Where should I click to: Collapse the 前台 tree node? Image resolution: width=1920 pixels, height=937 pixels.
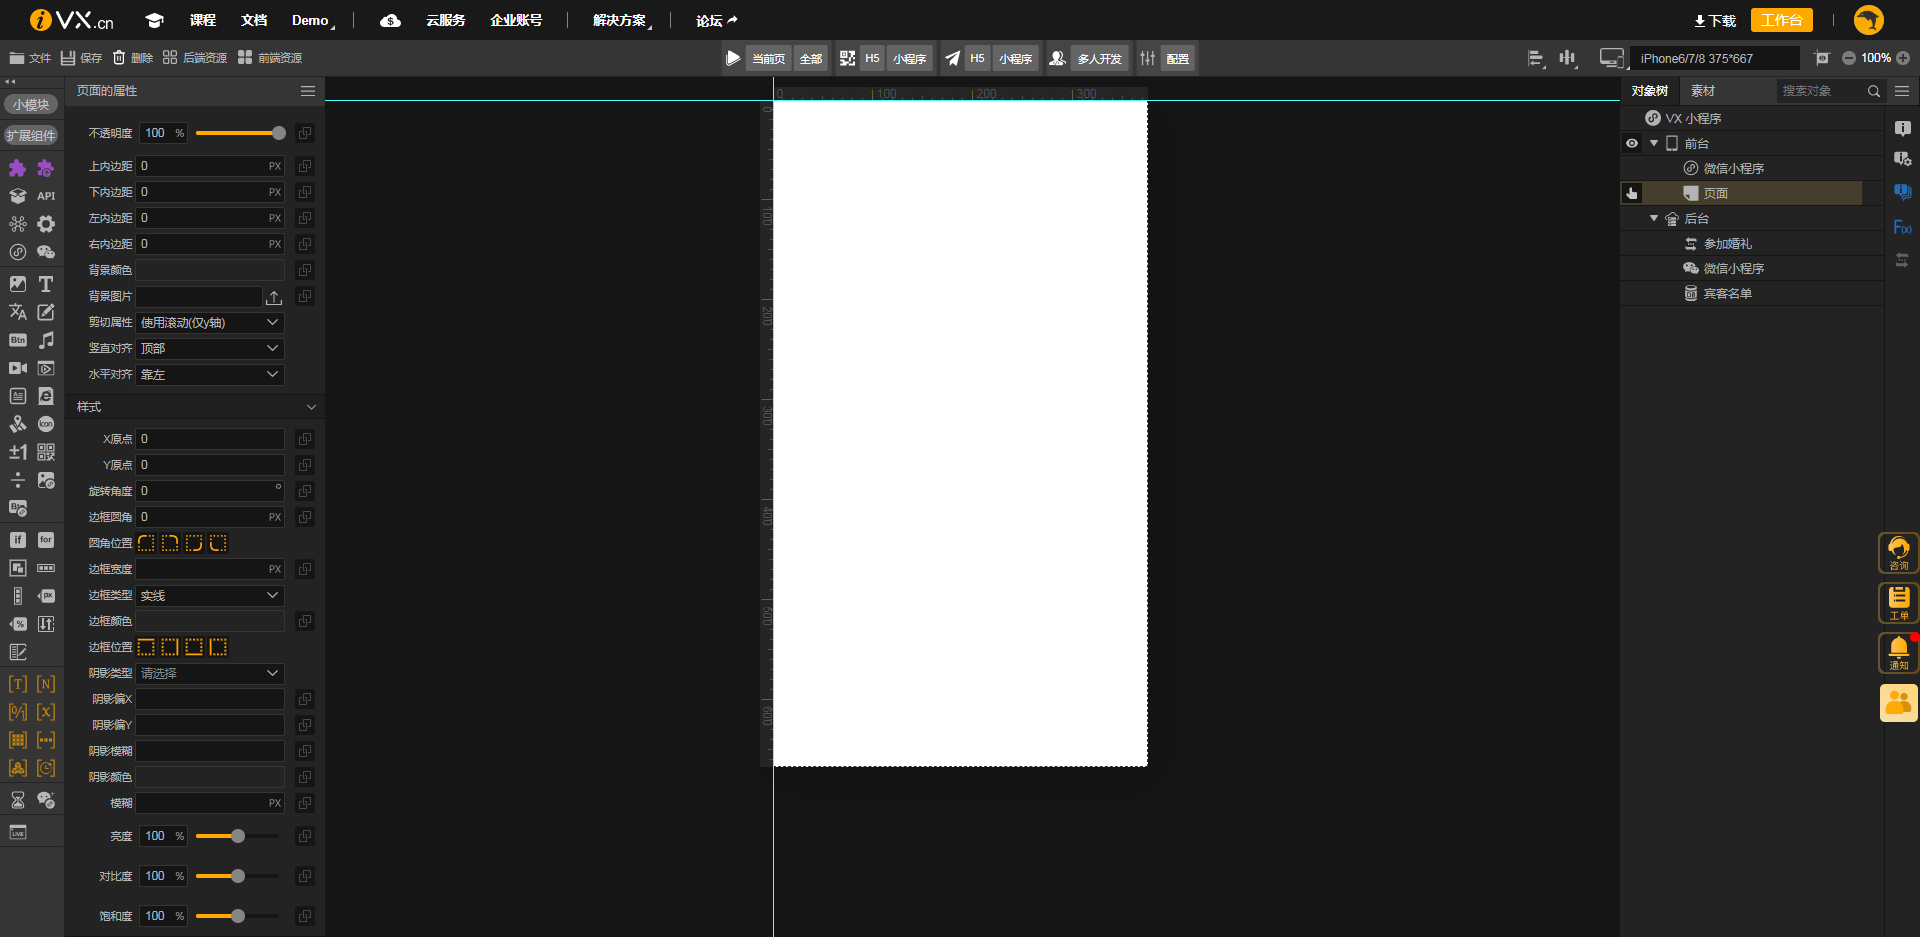pos(1654,143)
